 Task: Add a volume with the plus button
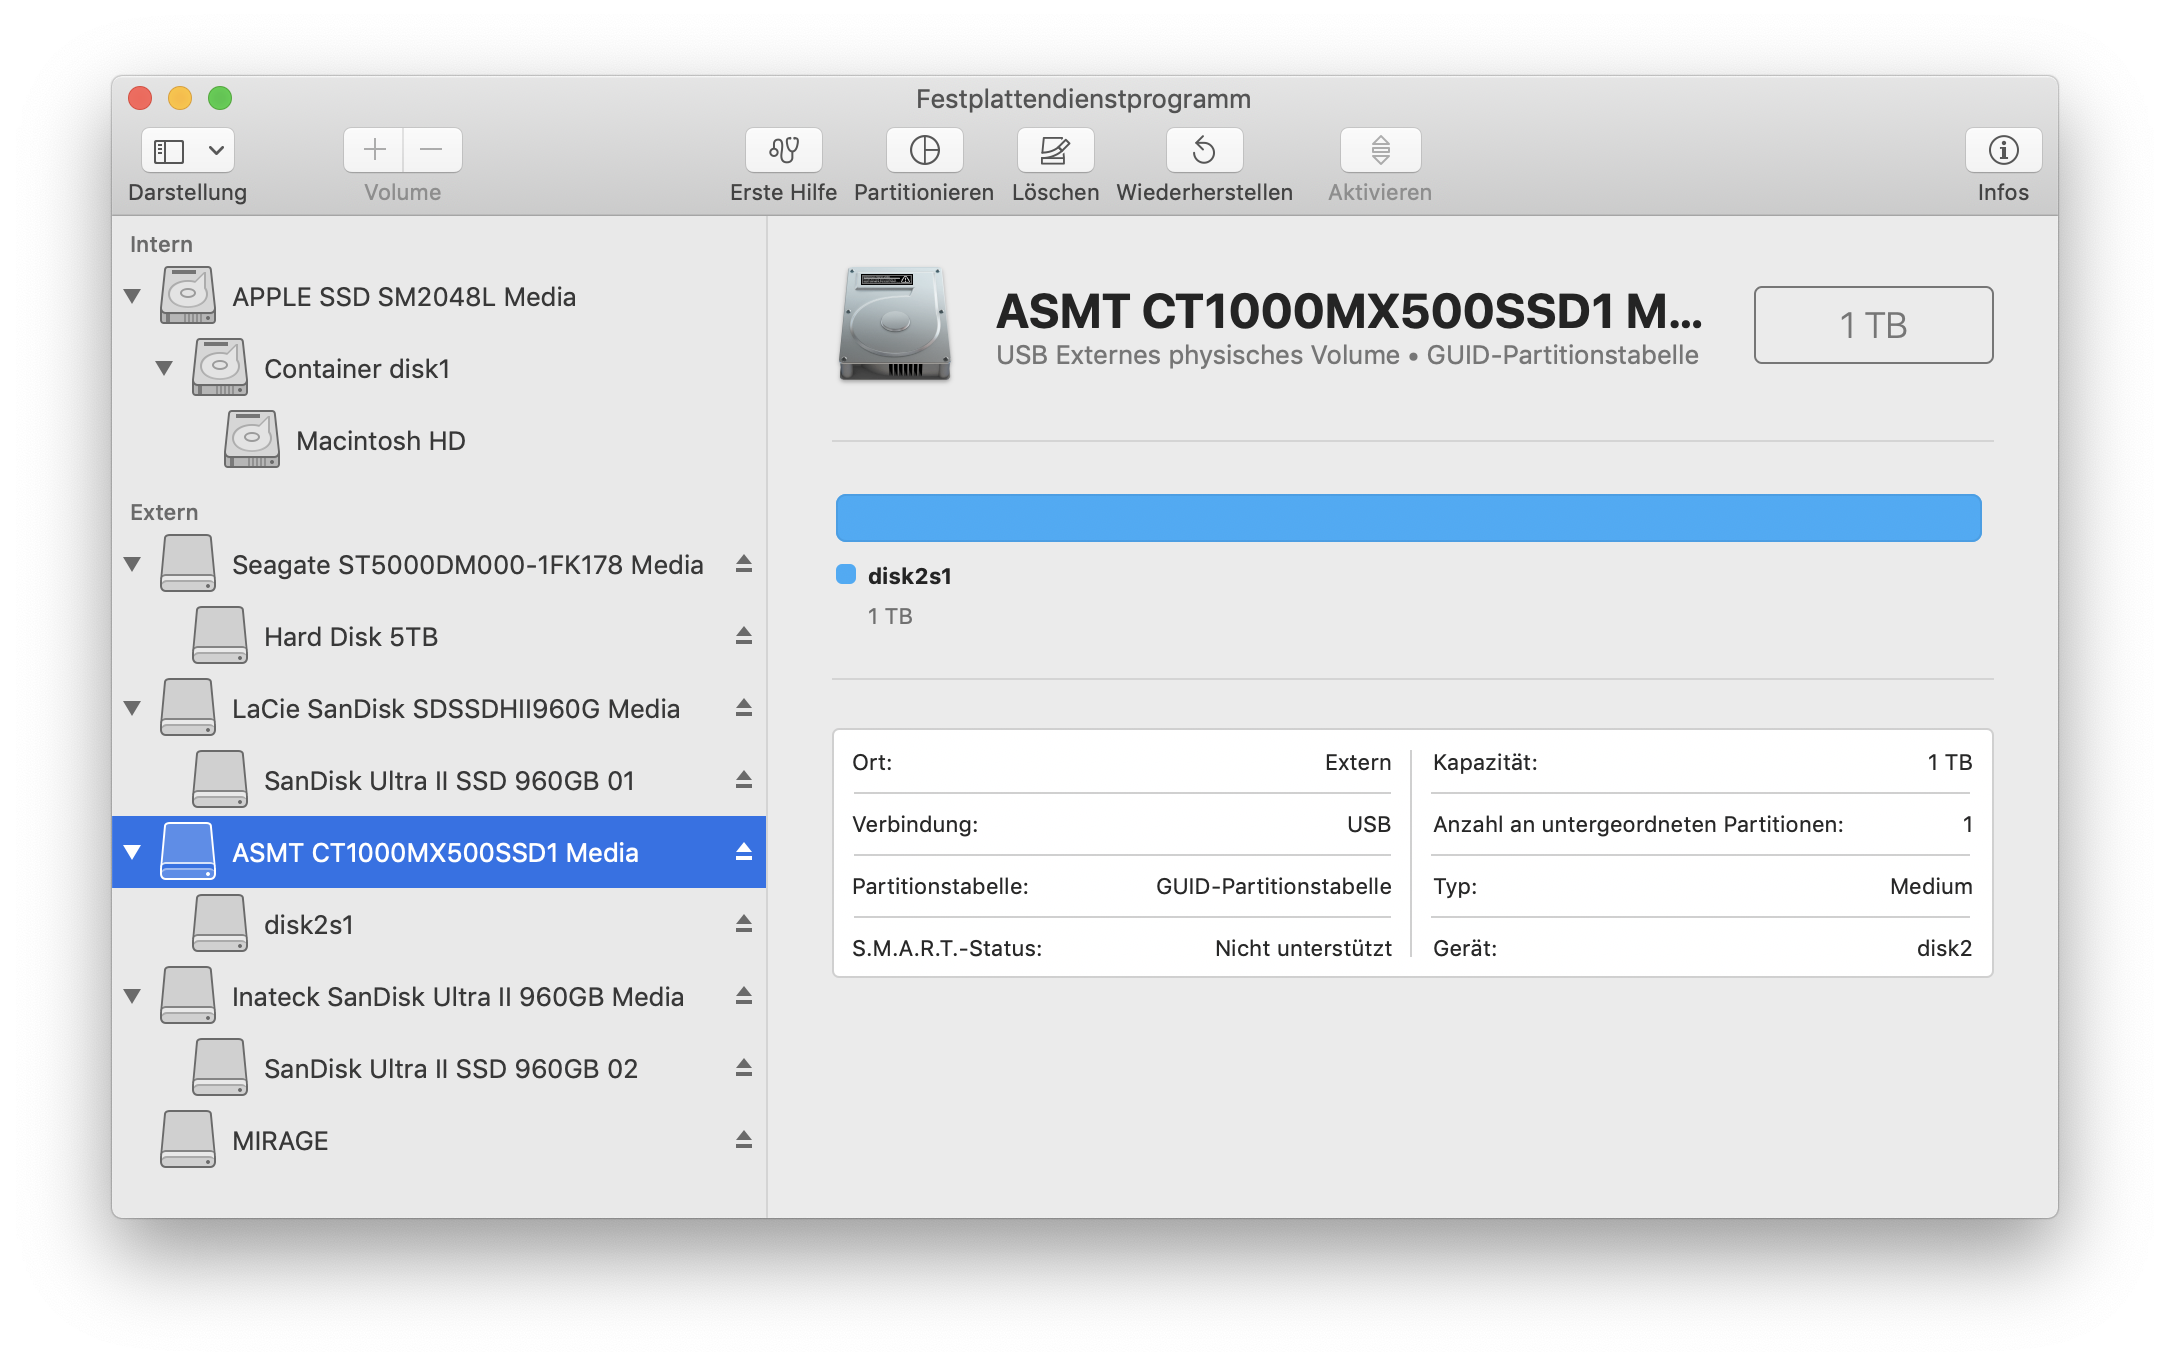pos(374,150)
